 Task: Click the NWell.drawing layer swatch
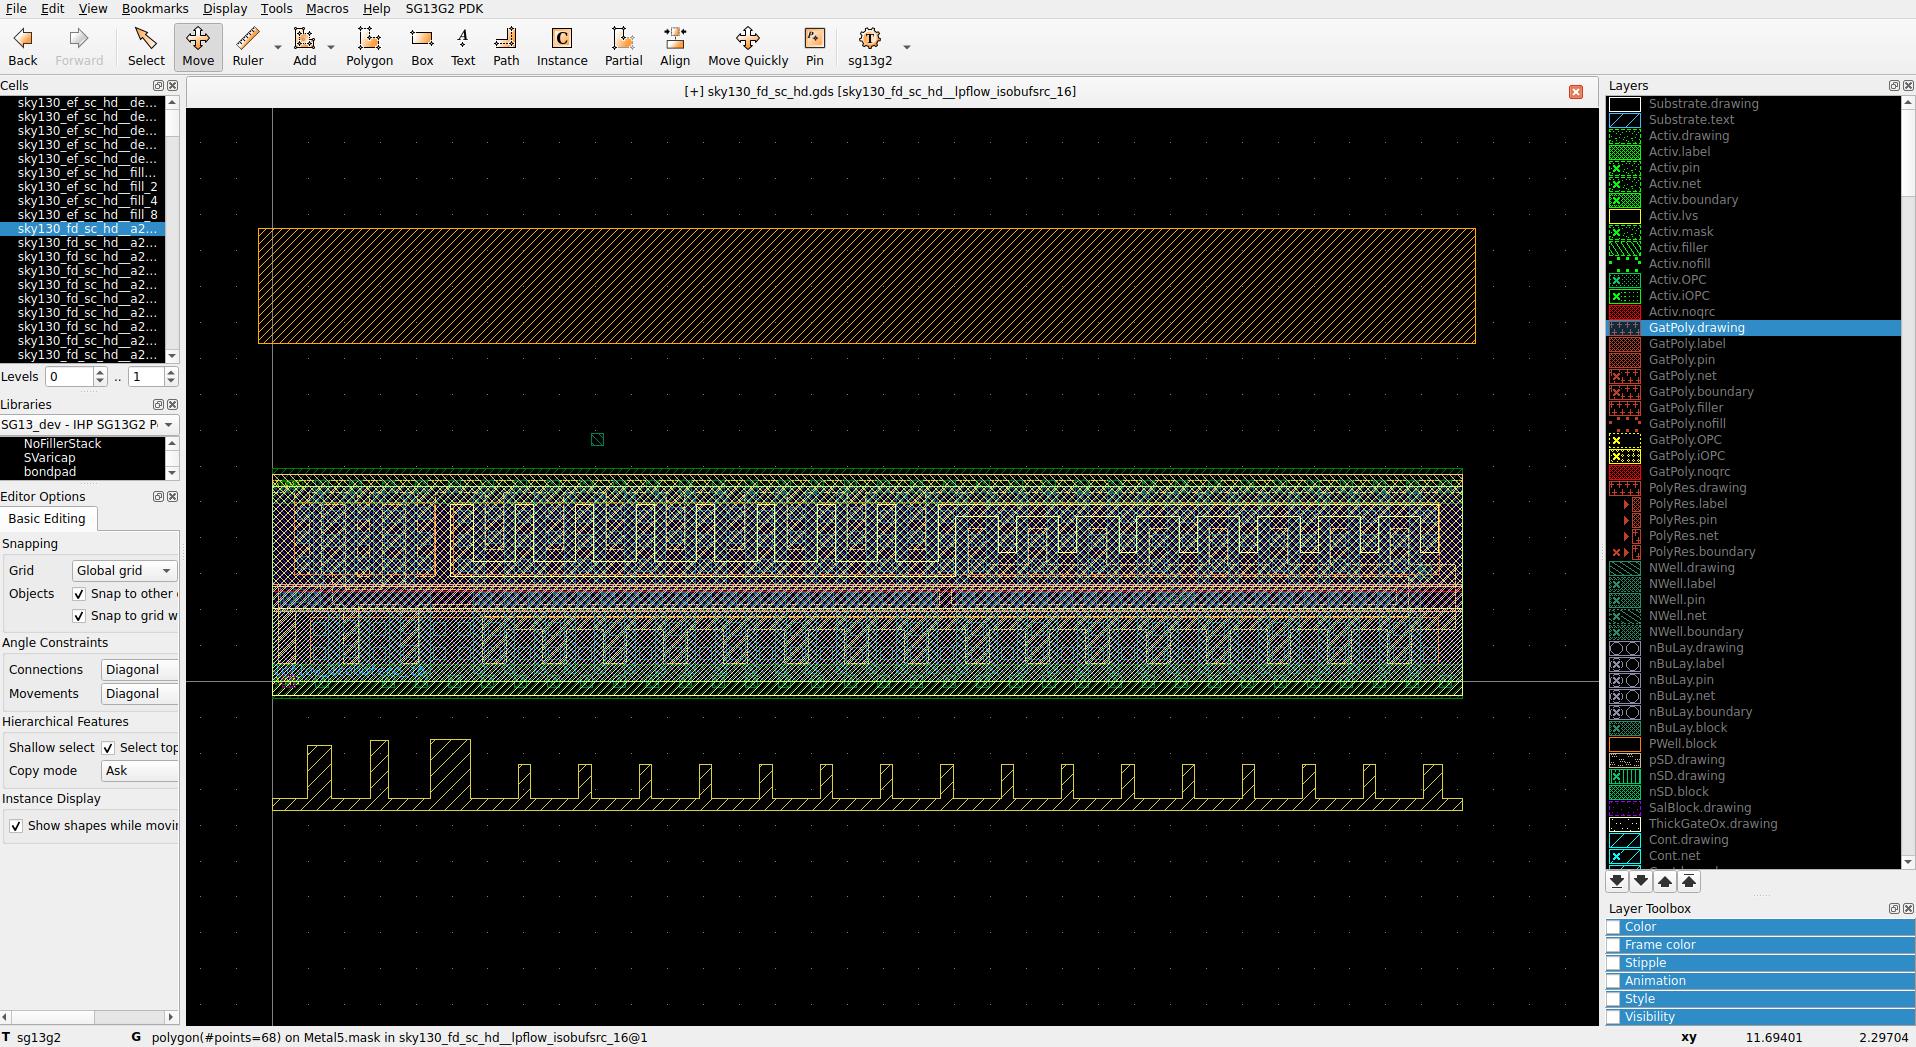1624,568
